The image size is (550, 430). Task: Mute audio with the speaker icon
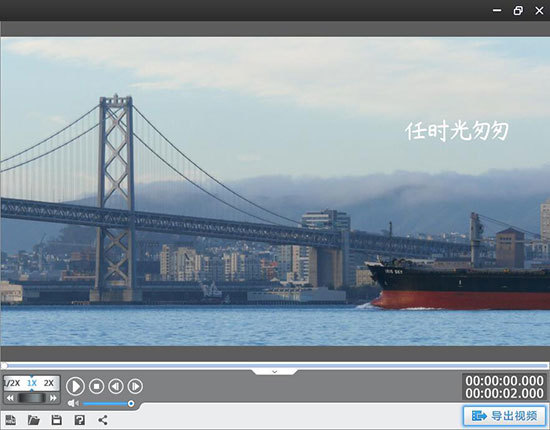pos(73,403)
